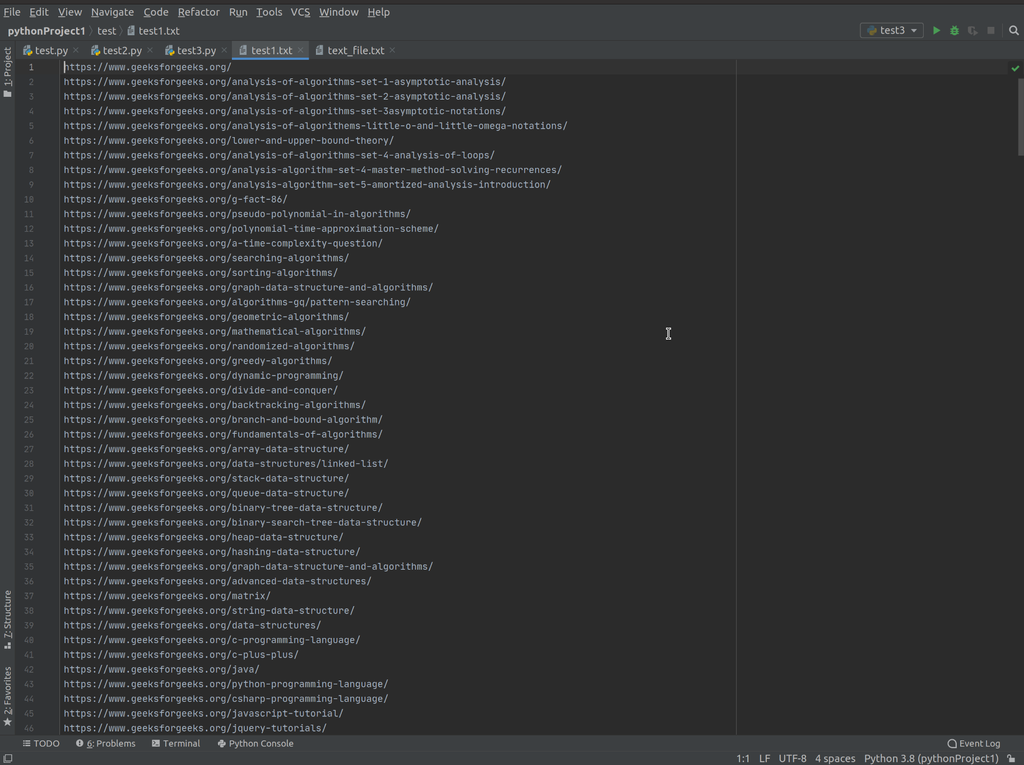Open the Favorites tool window
This screenshot has height=765, width=1024.
pyautogui.click(x=7, y=696)
